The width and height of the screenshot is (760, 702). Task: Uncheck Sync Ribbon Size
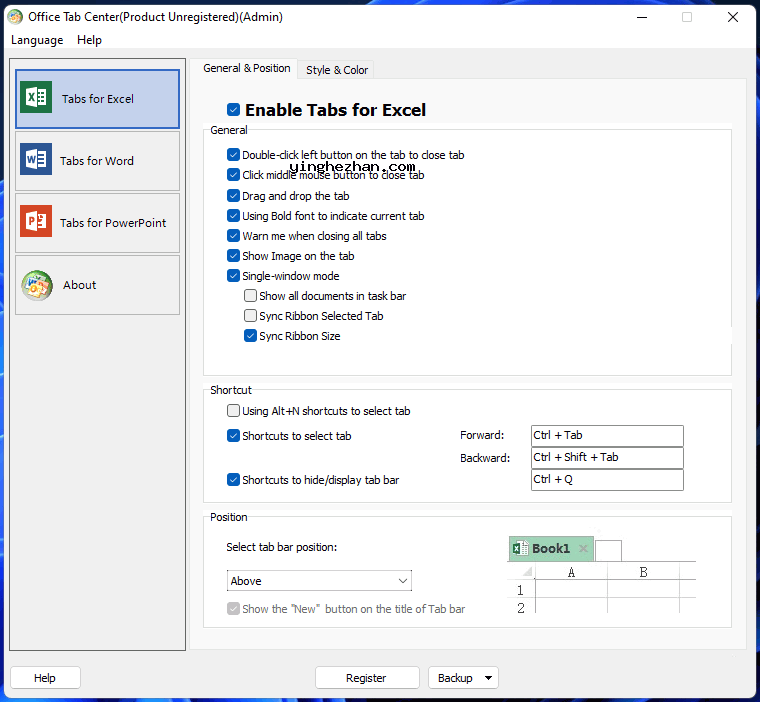tap(250, 335)
